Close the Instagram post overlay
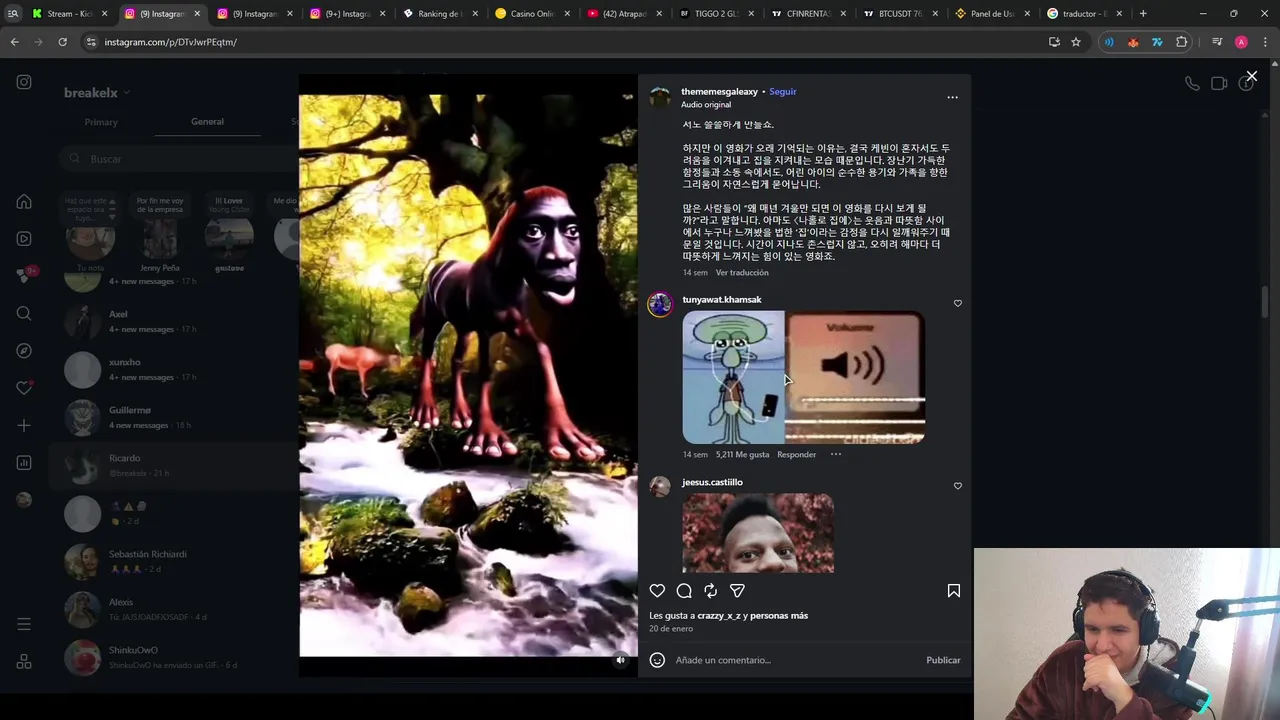 click(1251, 76)
